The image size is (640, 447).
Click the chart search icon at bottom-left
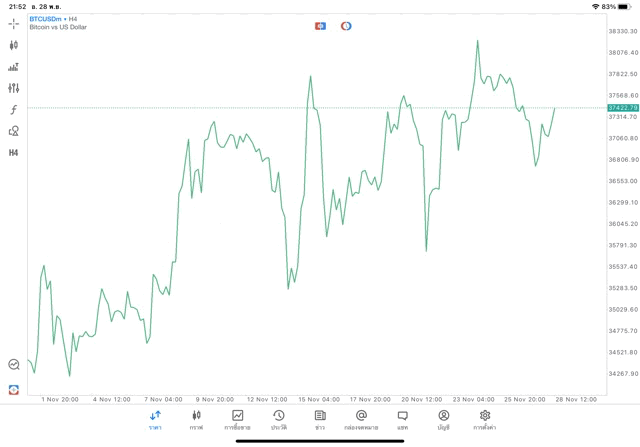coord(13,365)
